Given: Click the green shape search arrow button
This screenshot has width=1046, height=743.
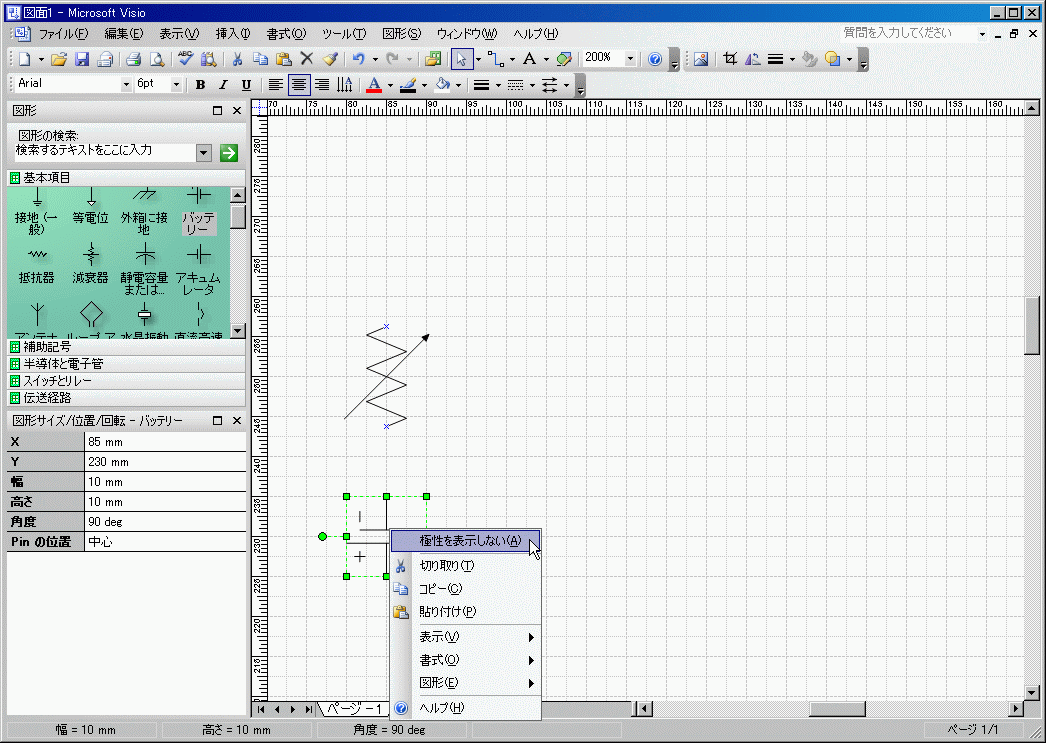Looking at the screenshot, I should [228, 153].
